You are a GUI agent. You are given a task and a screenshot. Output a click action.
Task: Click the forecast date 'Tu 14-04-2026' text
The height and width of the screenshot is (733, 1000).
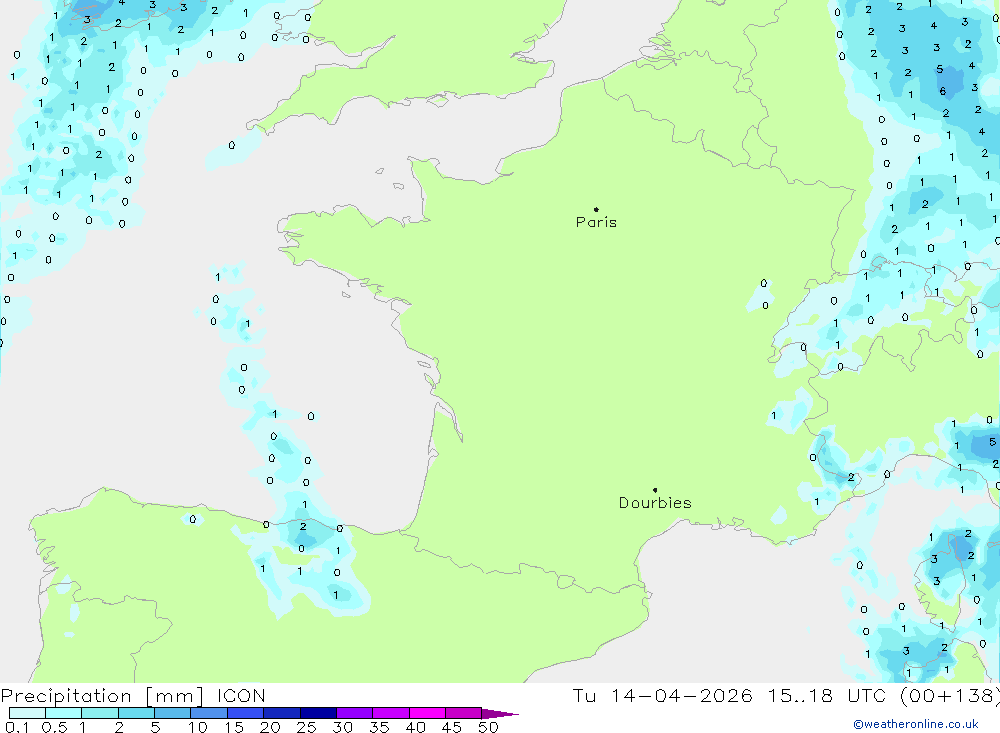pyautogui.click(x=662, y=695)
